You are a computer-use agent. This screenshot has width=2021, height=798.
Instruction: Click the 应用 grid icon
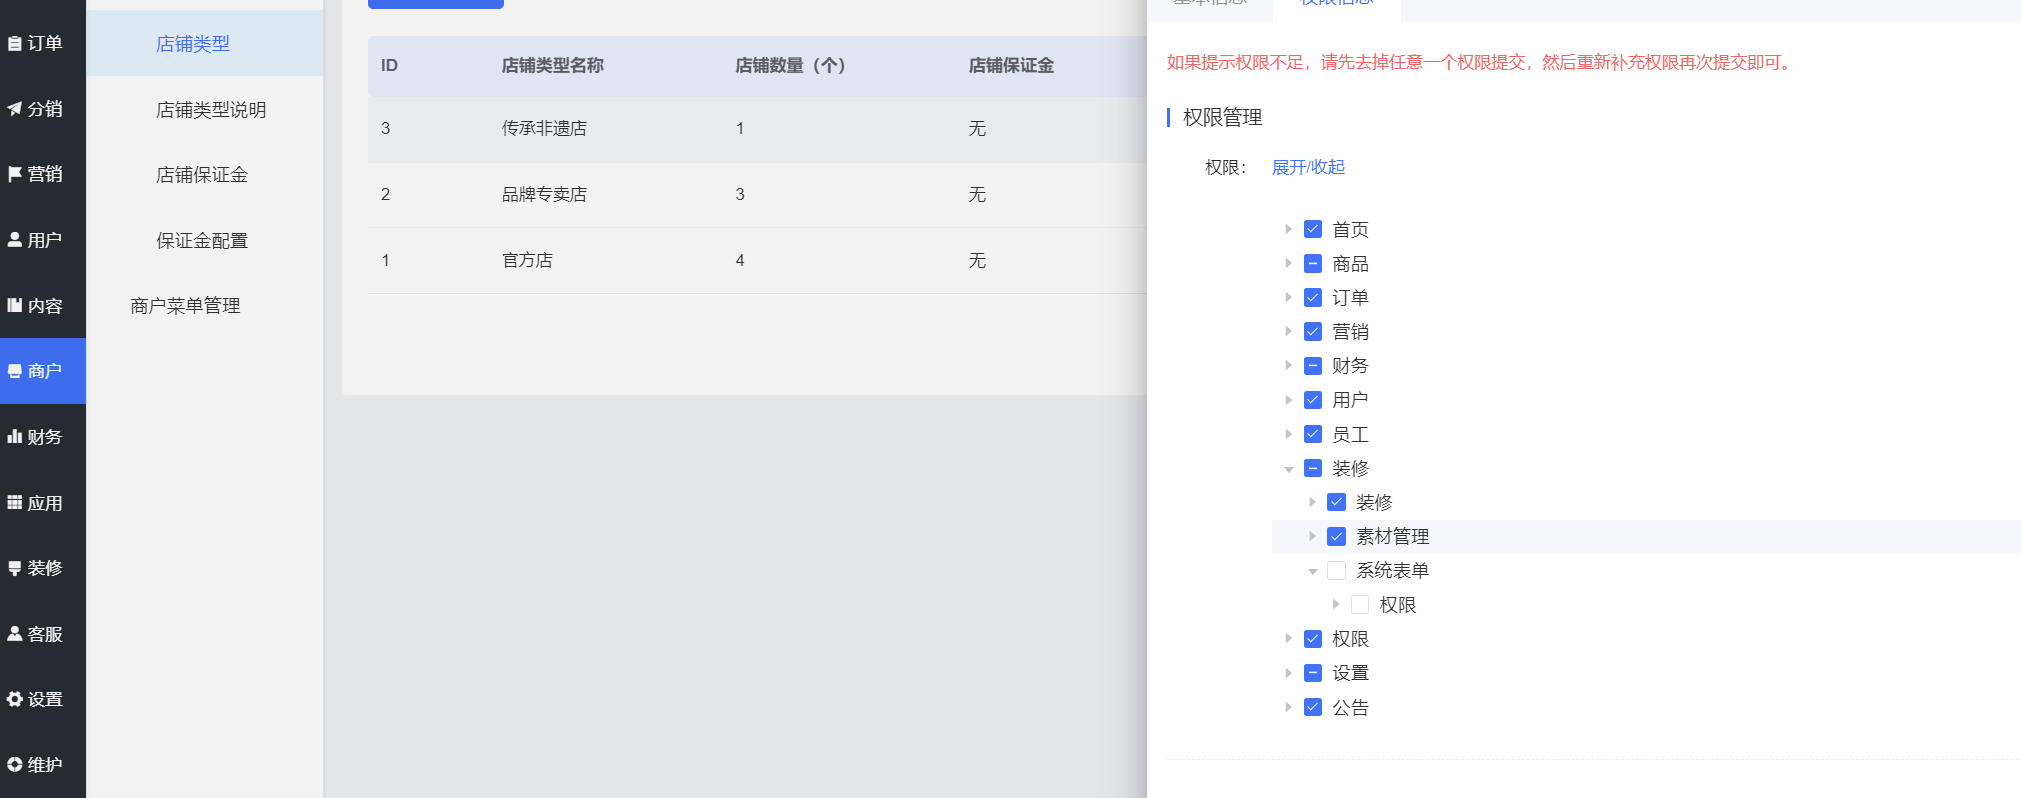(x=15, y=503)
